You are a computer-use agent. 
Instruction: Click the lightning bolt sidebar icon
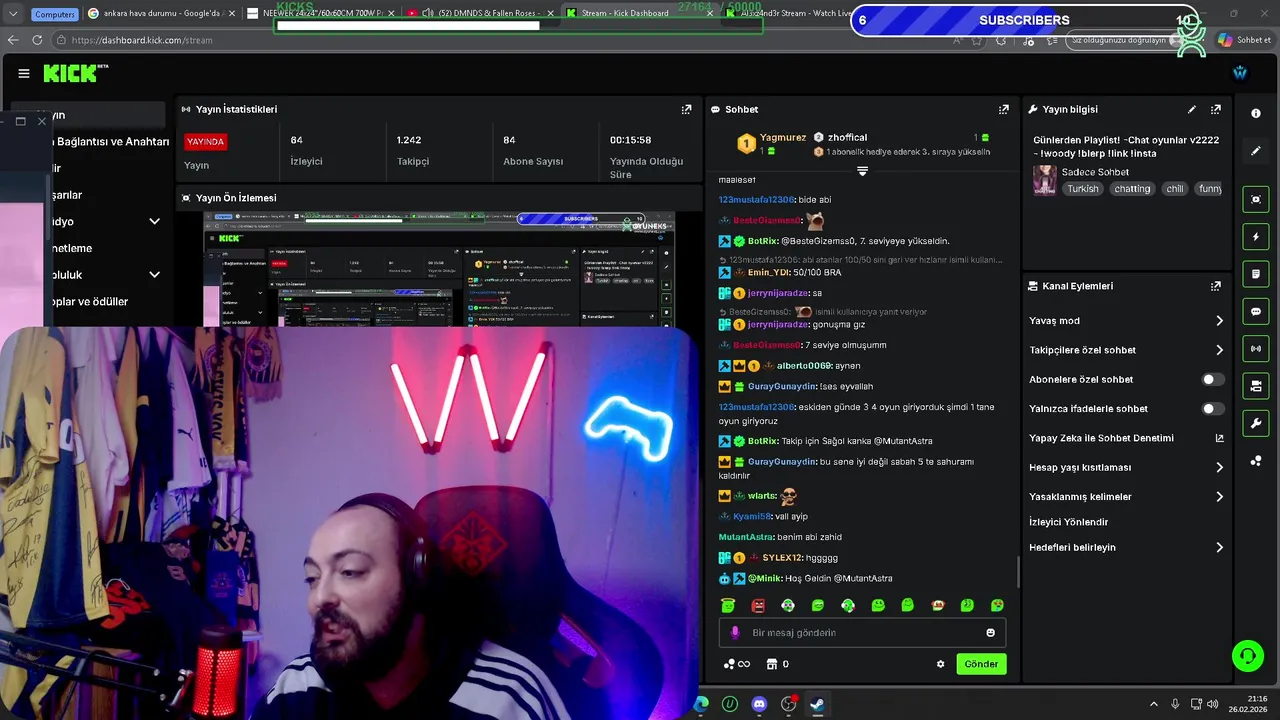(1256, 237)
